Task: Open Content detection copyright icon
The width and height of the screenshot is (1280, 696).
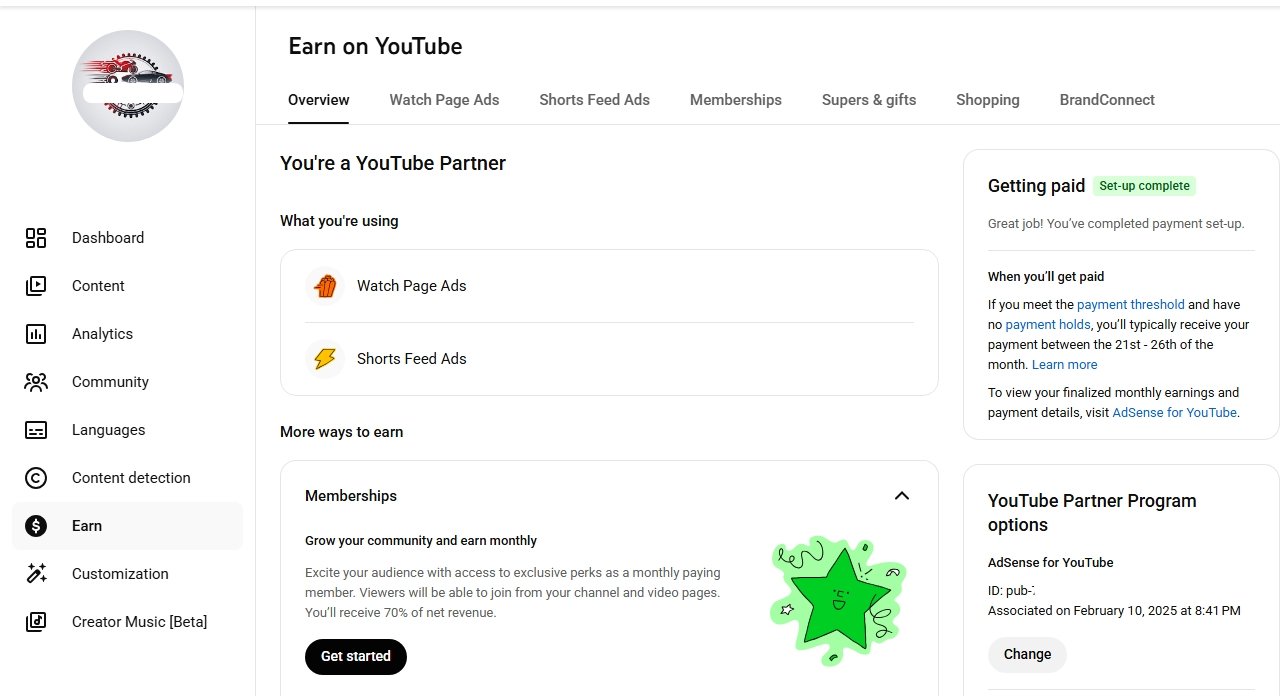Action: pyautogui.click(x=36, y=478)
